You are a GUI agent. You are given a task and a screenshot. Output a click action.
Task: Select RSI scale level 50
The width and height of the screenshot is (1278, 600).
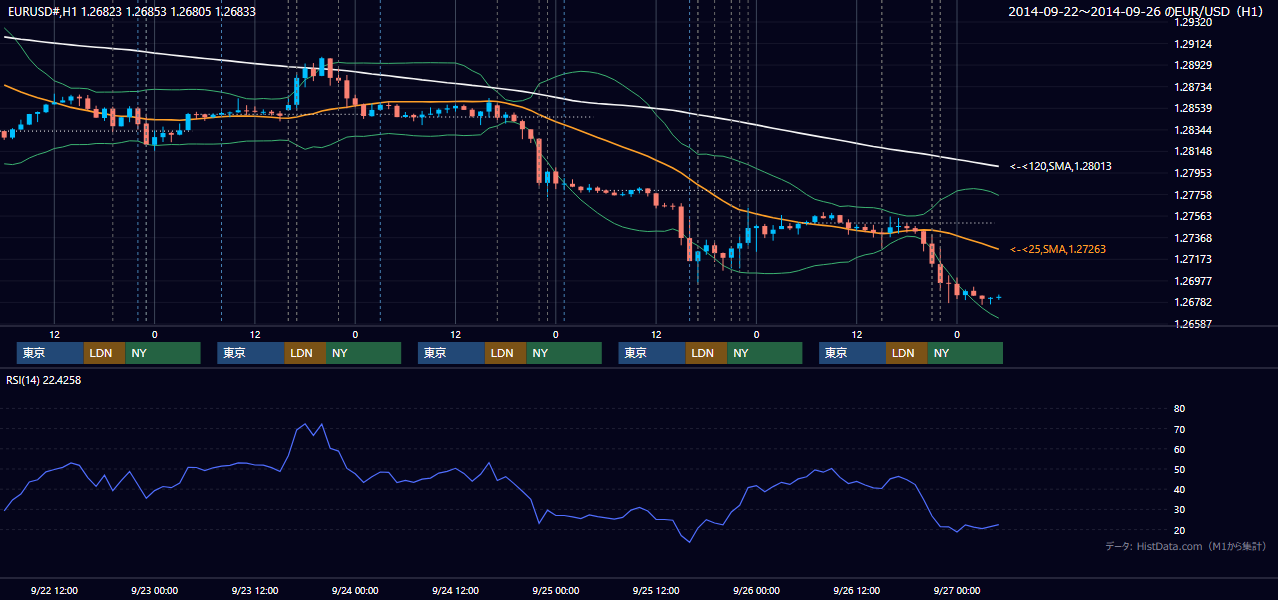(x=1179, y=470)
